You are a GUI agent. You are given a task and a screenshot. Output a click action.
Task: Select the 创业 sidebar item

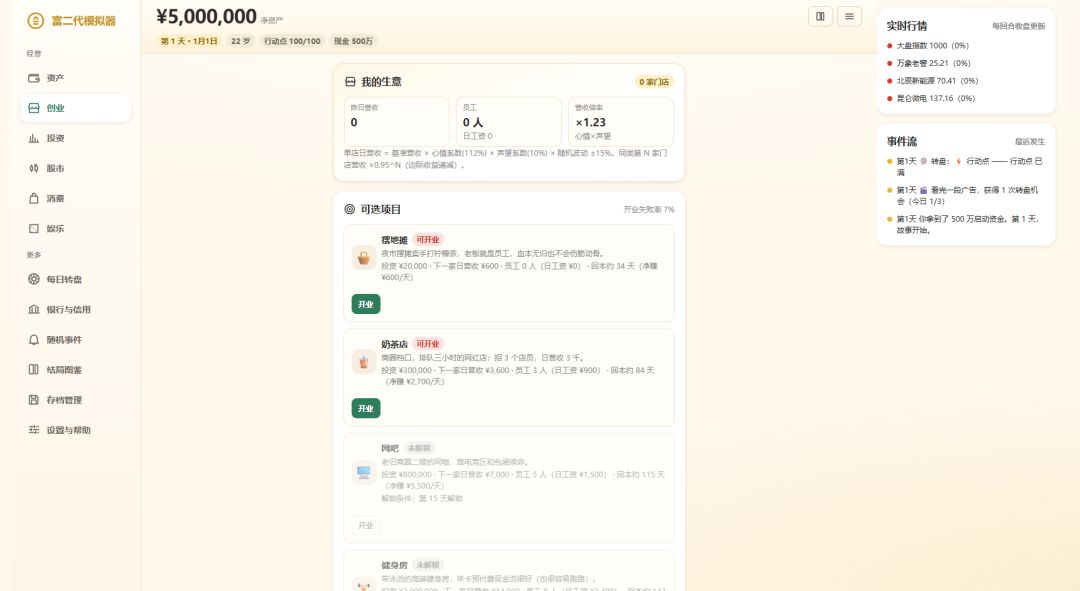click(76, 108)
